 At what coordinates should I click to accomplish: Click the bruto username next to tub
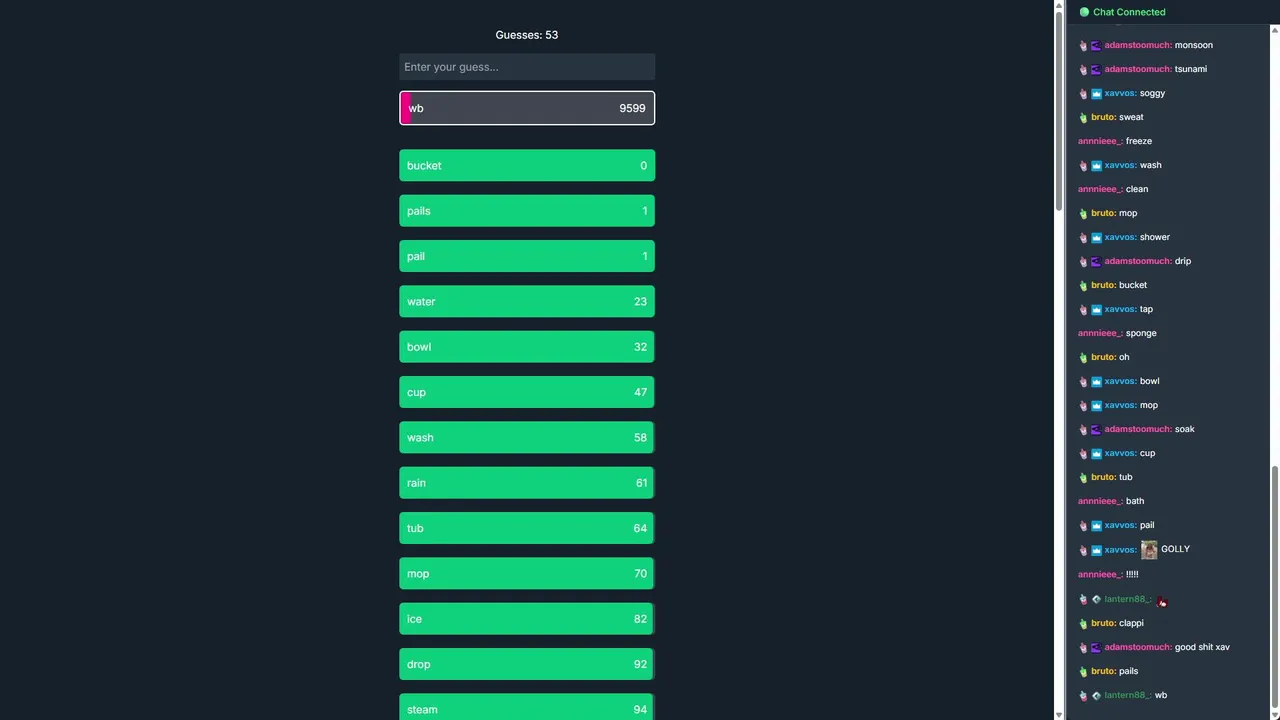[x=1103, y=477]
